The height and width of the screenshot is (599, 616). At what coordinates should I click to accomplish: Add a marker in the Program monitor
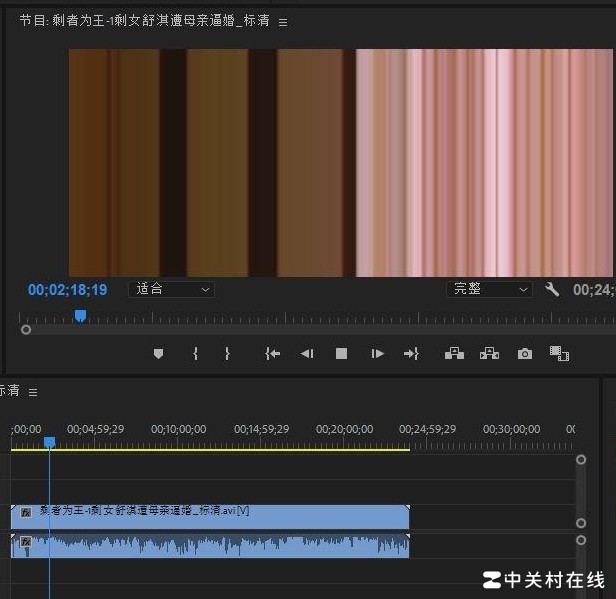[158, 354]
